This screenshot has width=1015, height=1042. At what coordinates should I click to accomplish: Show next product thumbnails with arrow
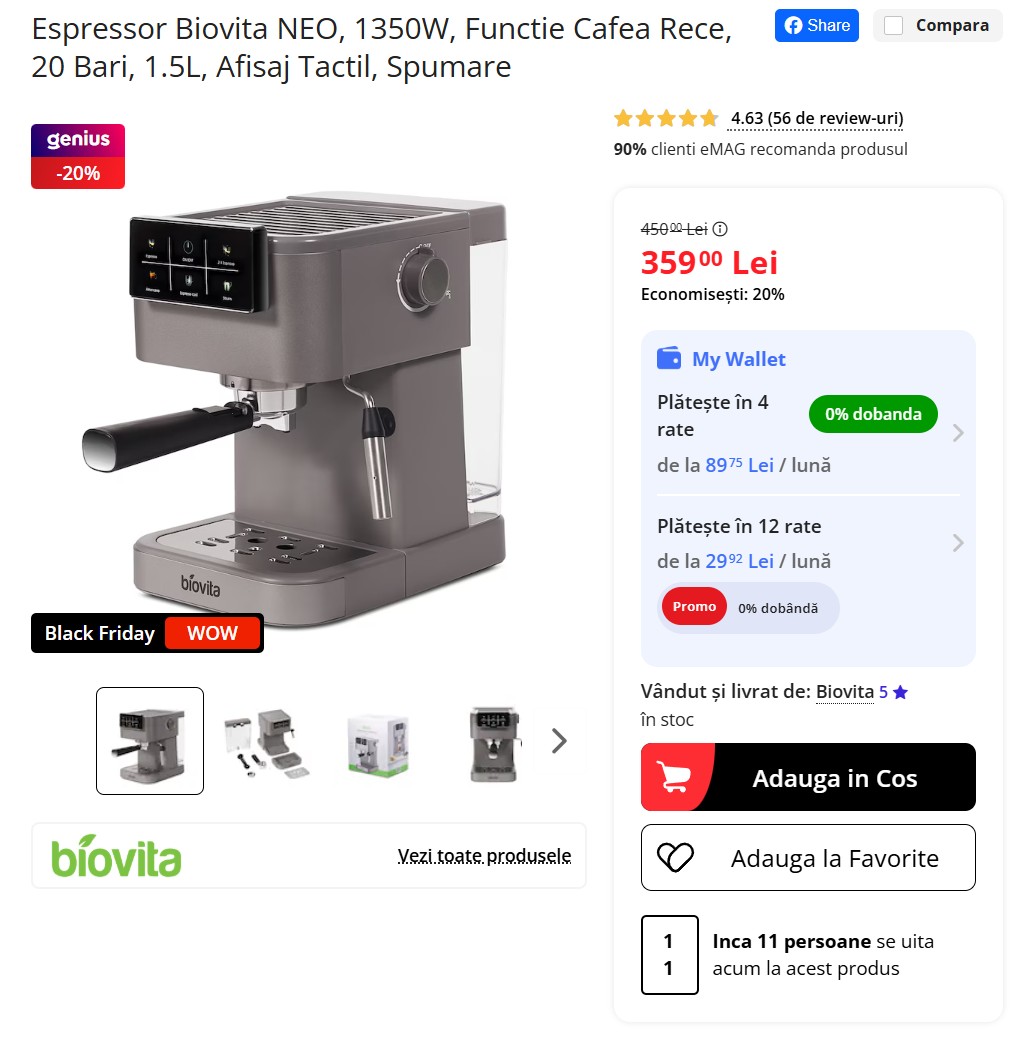click(x=559, y=741)
